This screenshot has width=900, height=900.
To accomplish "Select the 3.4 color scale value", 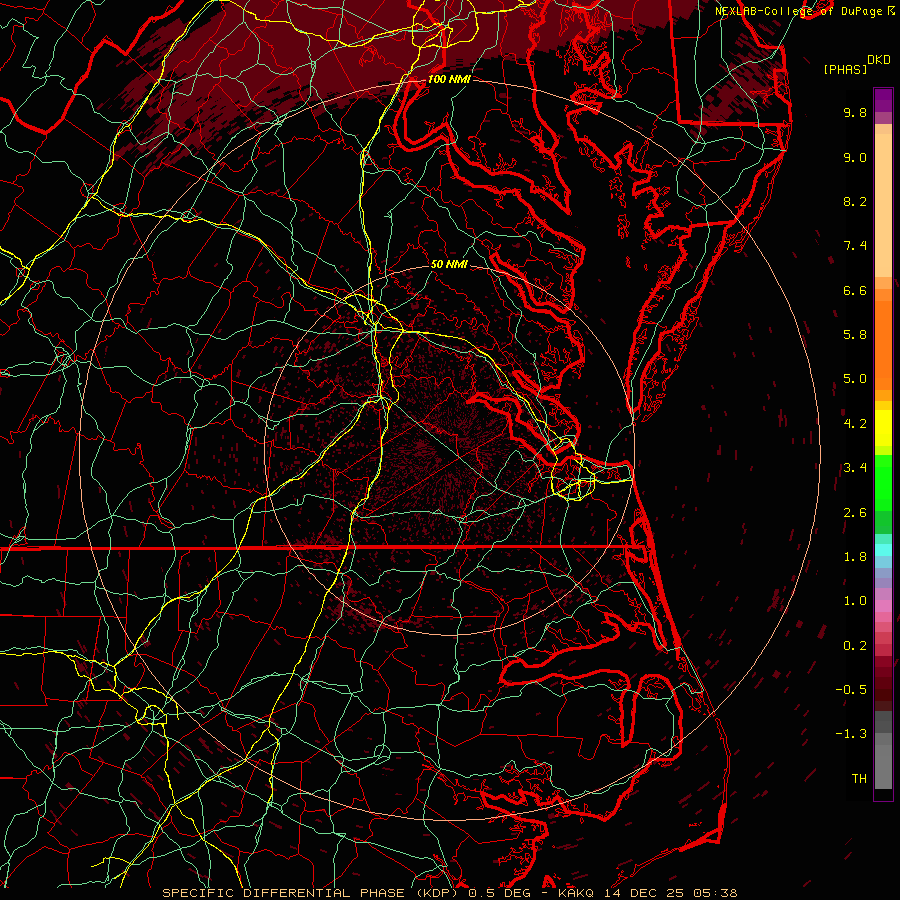I will pos(855,468).
